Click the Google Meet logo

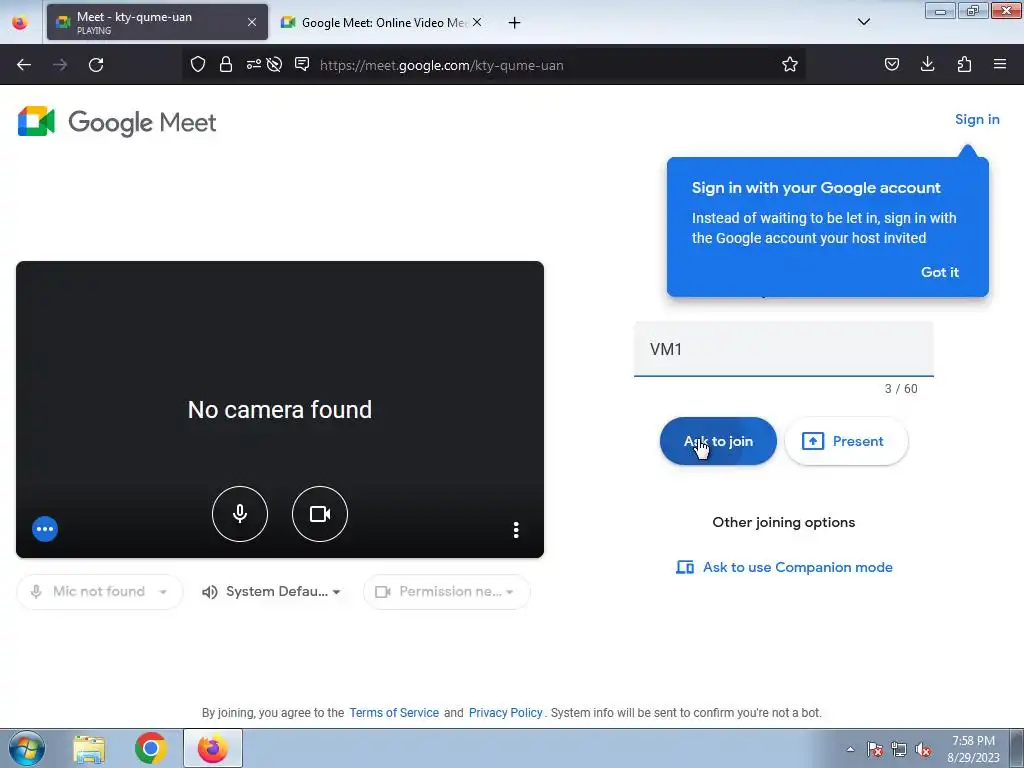coord(117,122)
